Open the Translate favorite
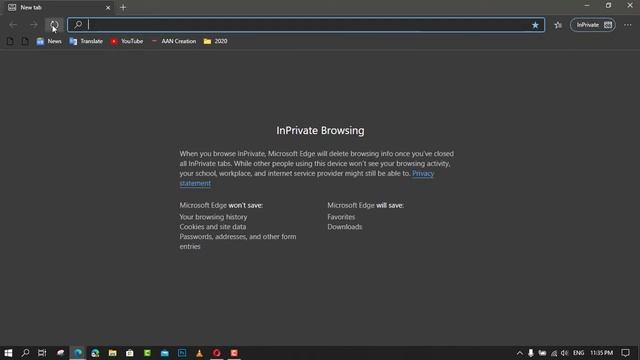 point(86,41)
